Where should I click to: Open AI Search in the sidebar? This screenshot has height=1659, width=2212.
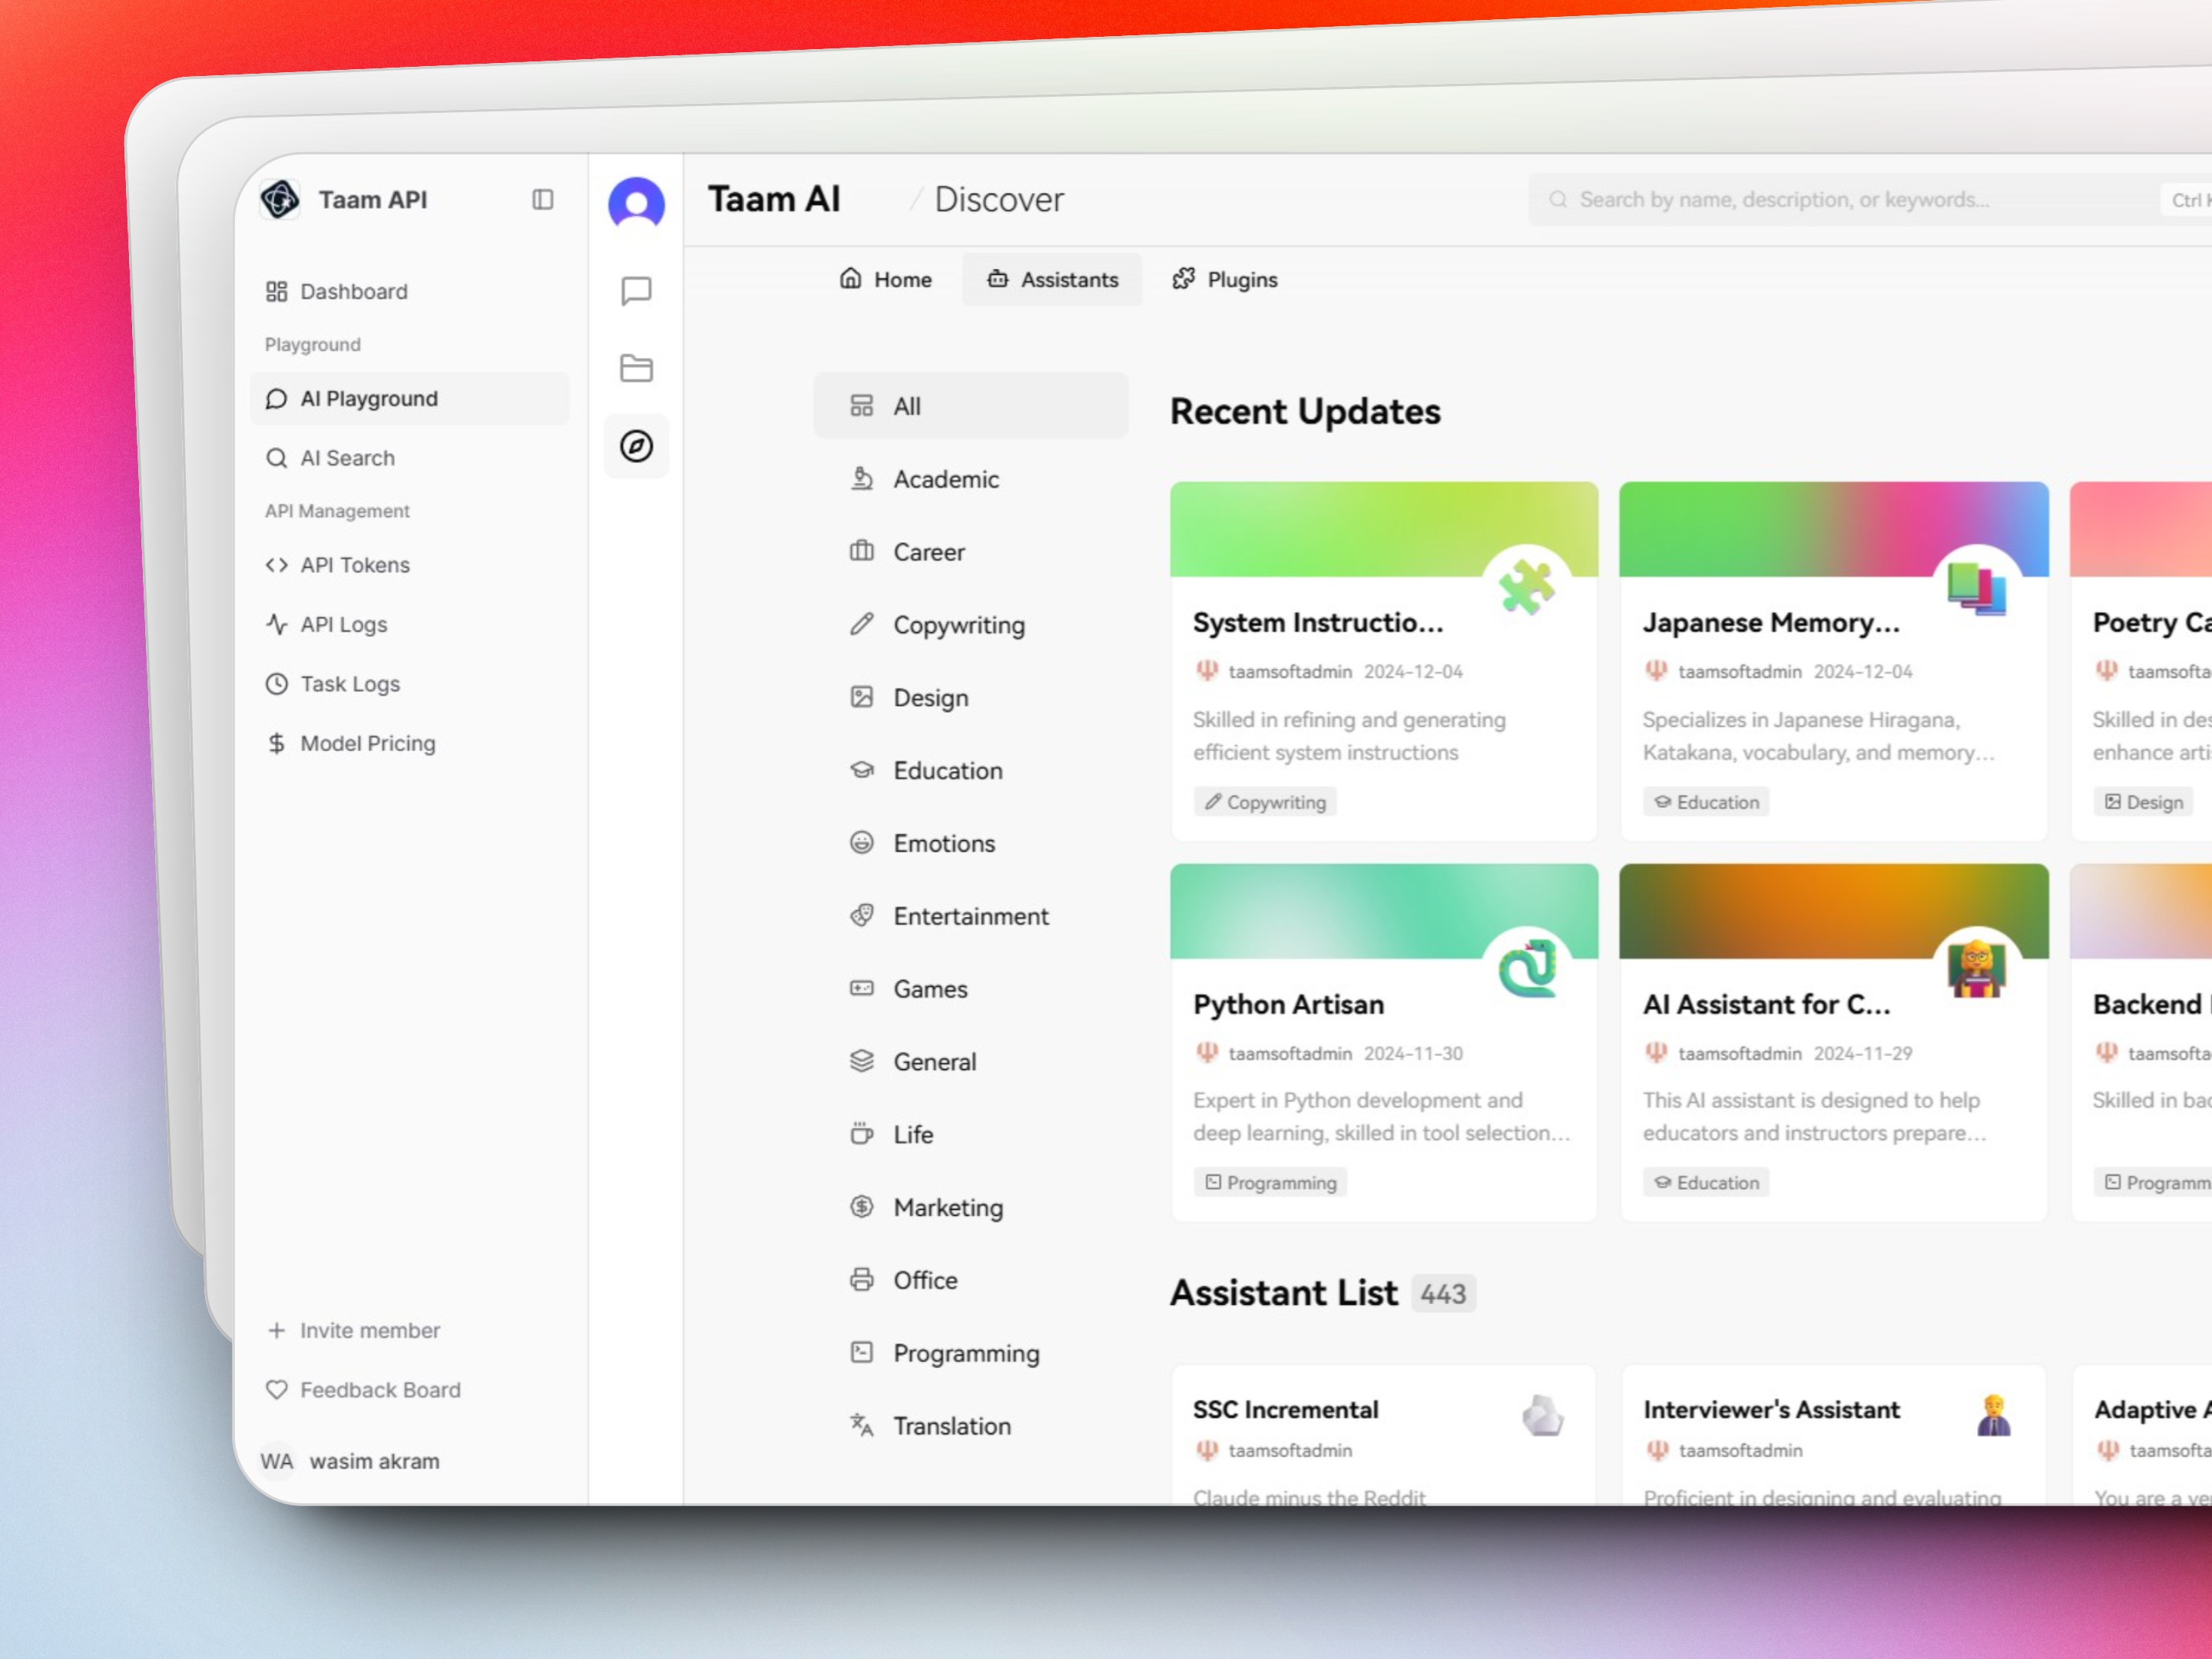click(x=346, y=458)
